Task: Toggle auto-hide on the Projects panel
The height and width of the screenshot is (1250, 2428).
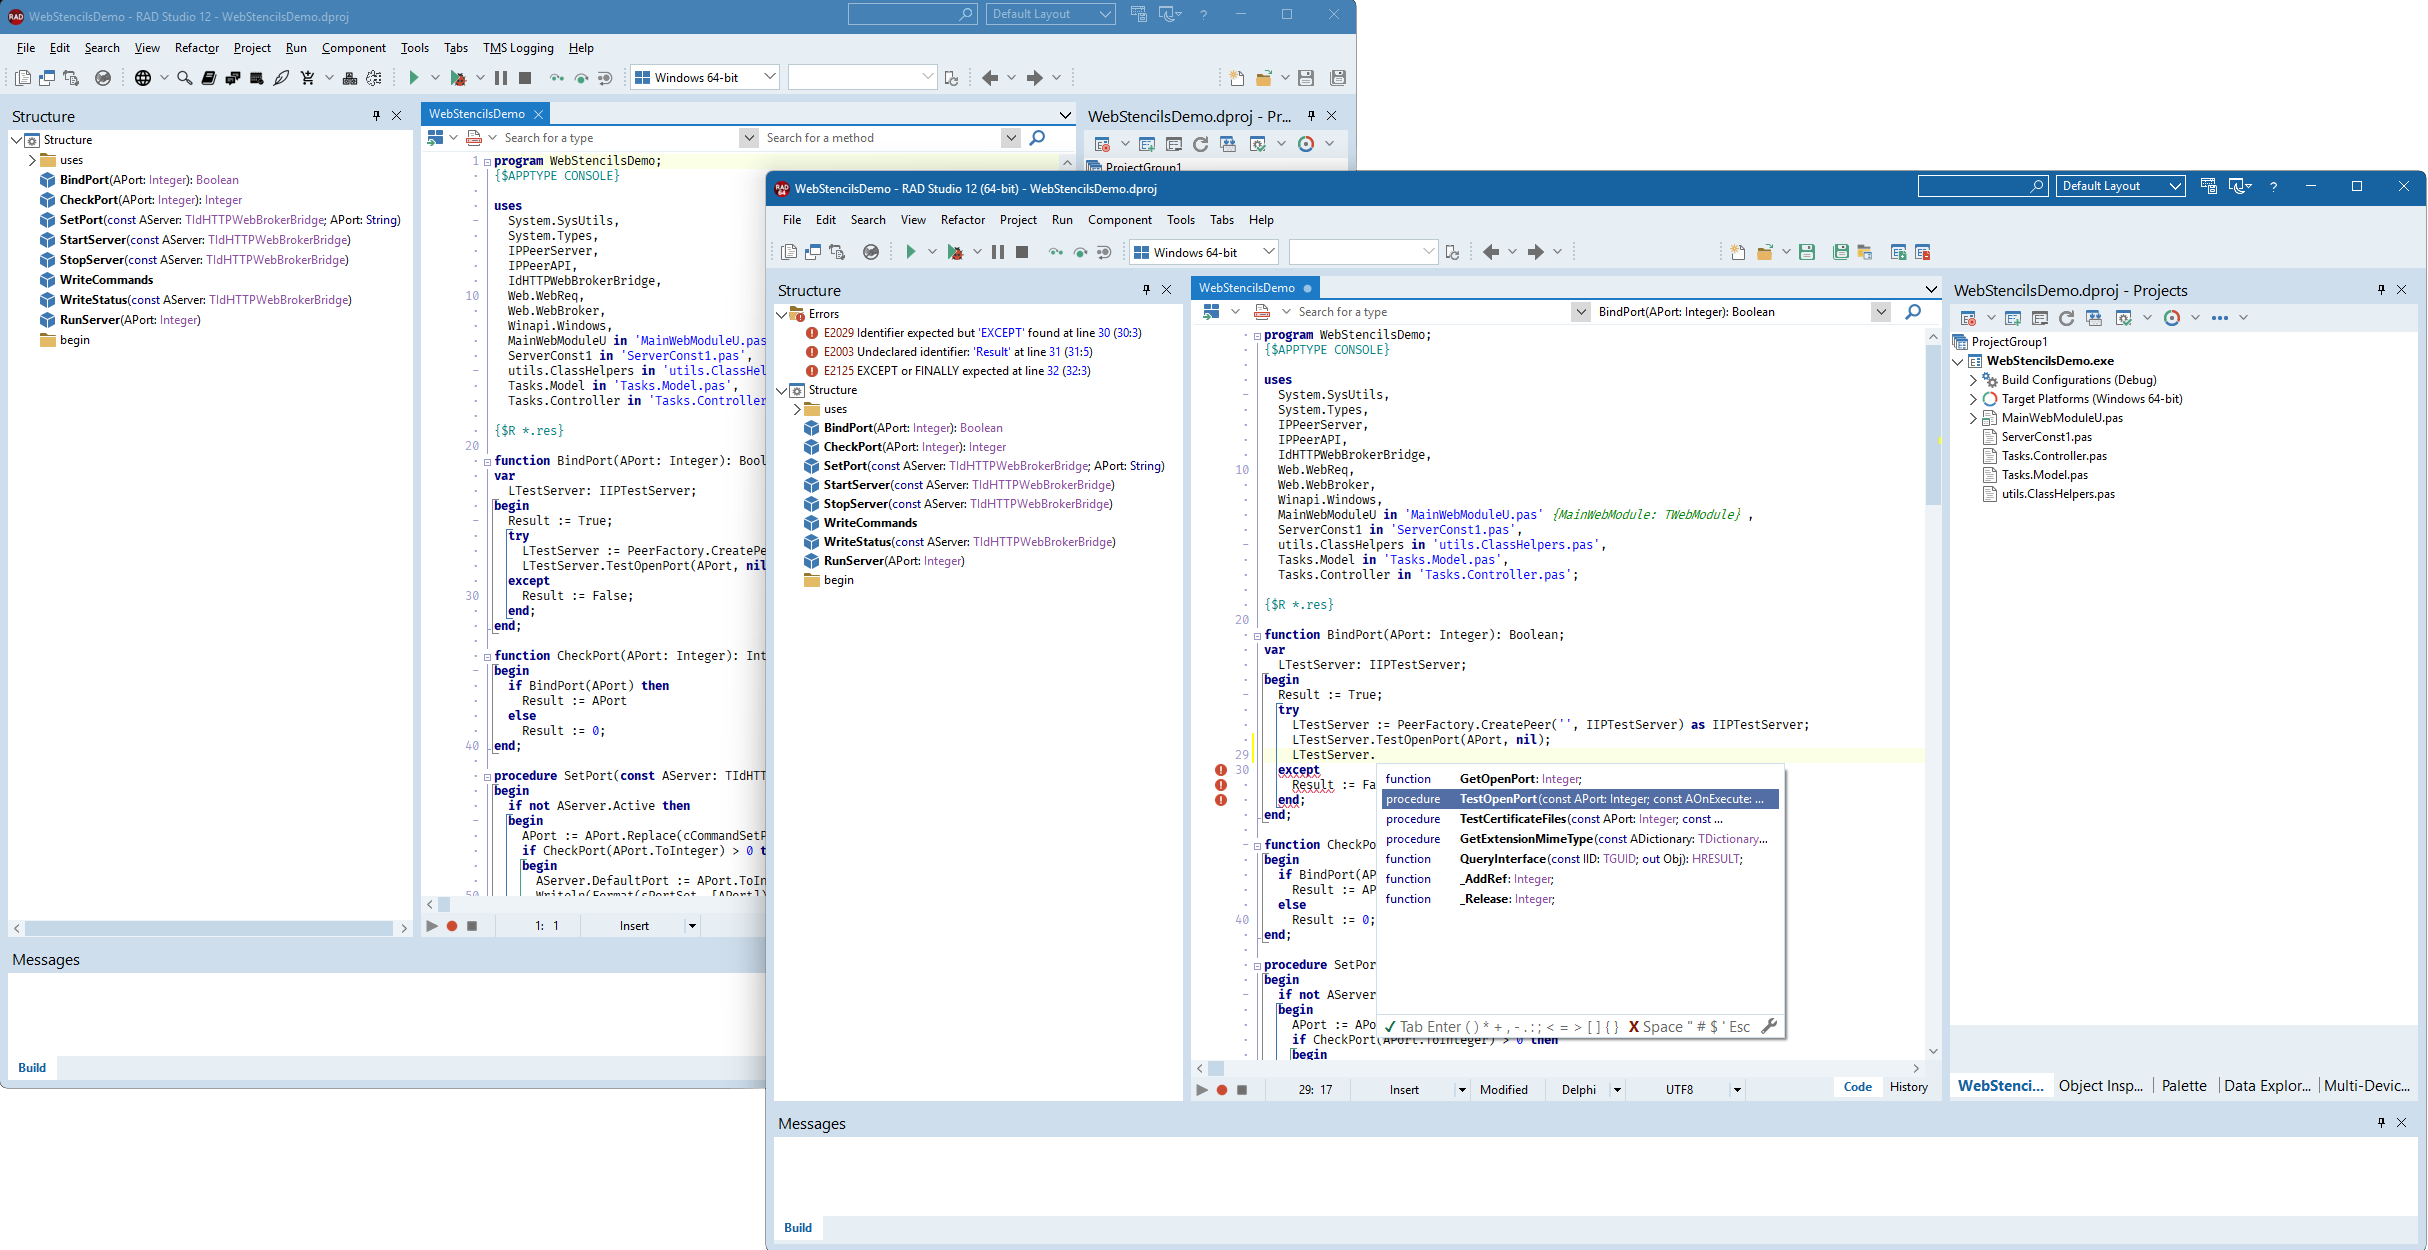Action: [x=2380, y=290]
